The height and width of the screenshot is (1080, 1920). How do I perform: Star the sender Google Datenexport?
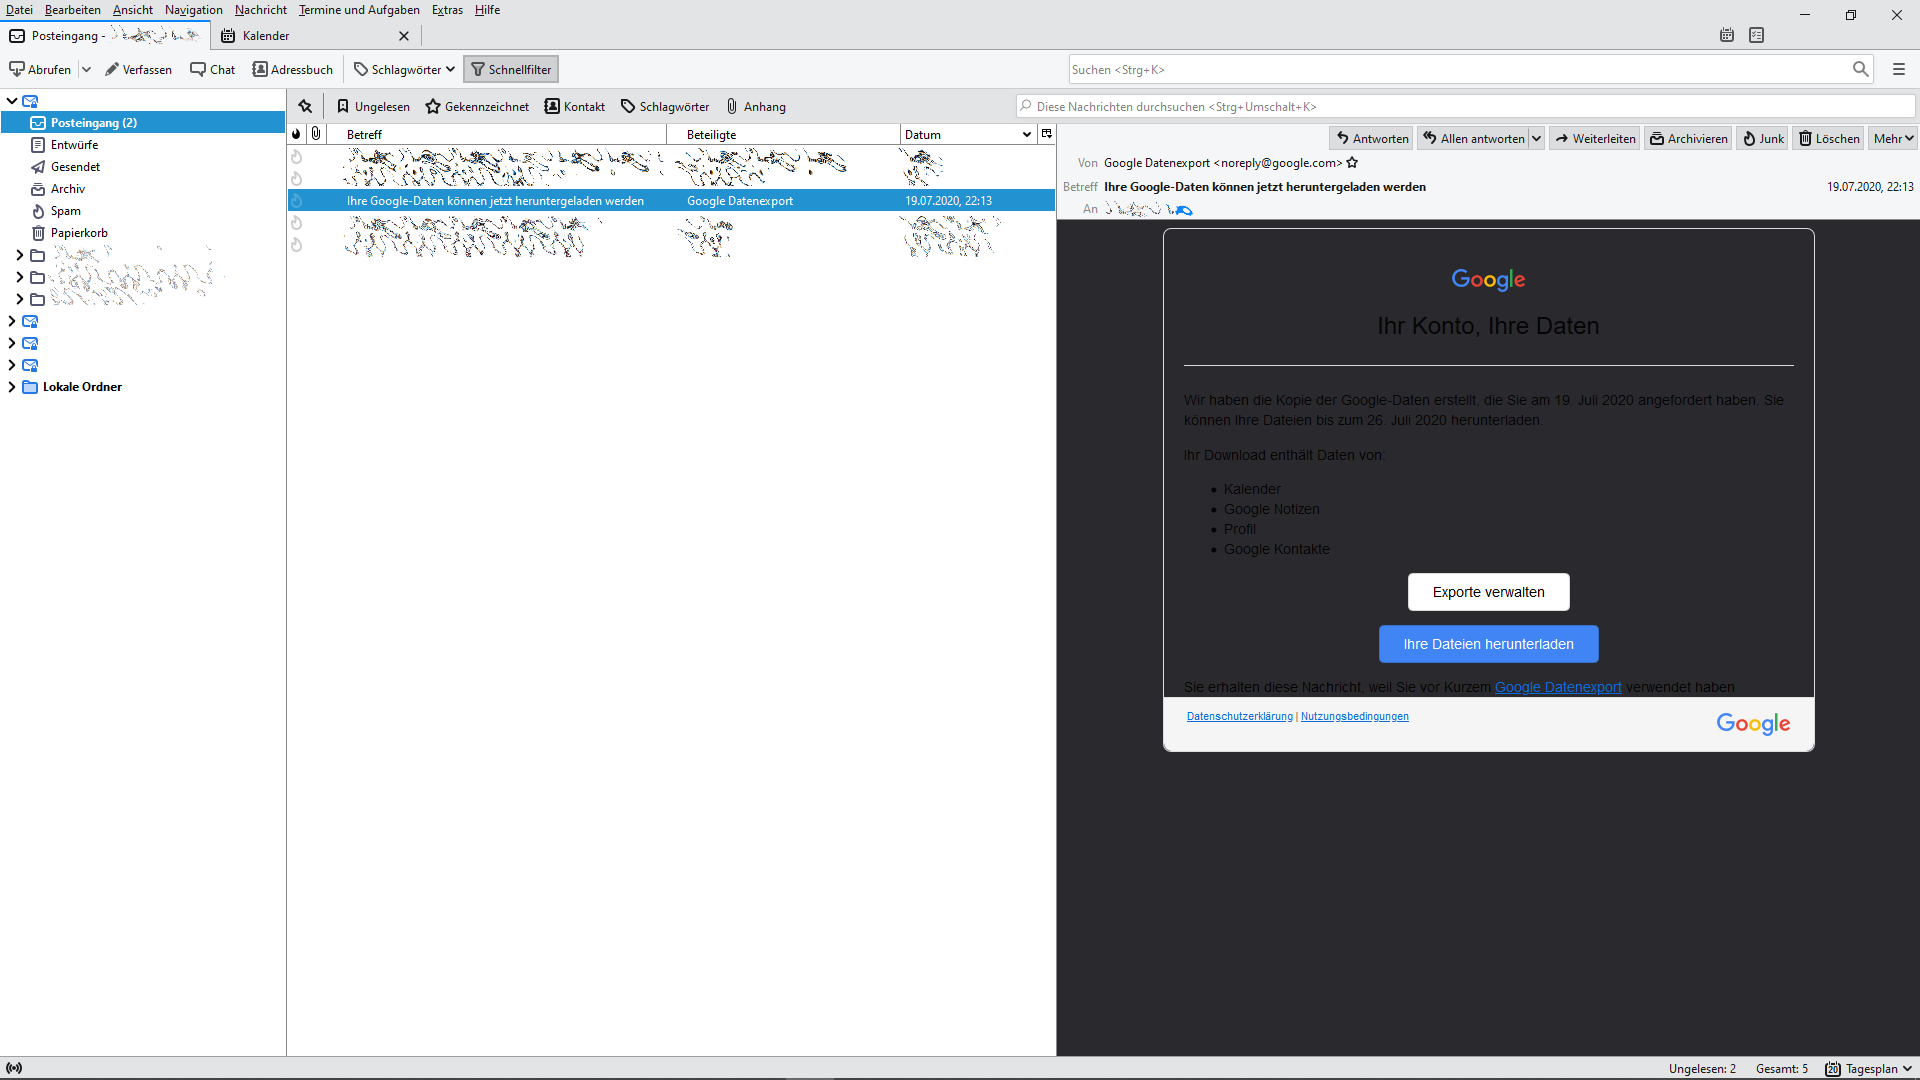tap(1352, 163)
